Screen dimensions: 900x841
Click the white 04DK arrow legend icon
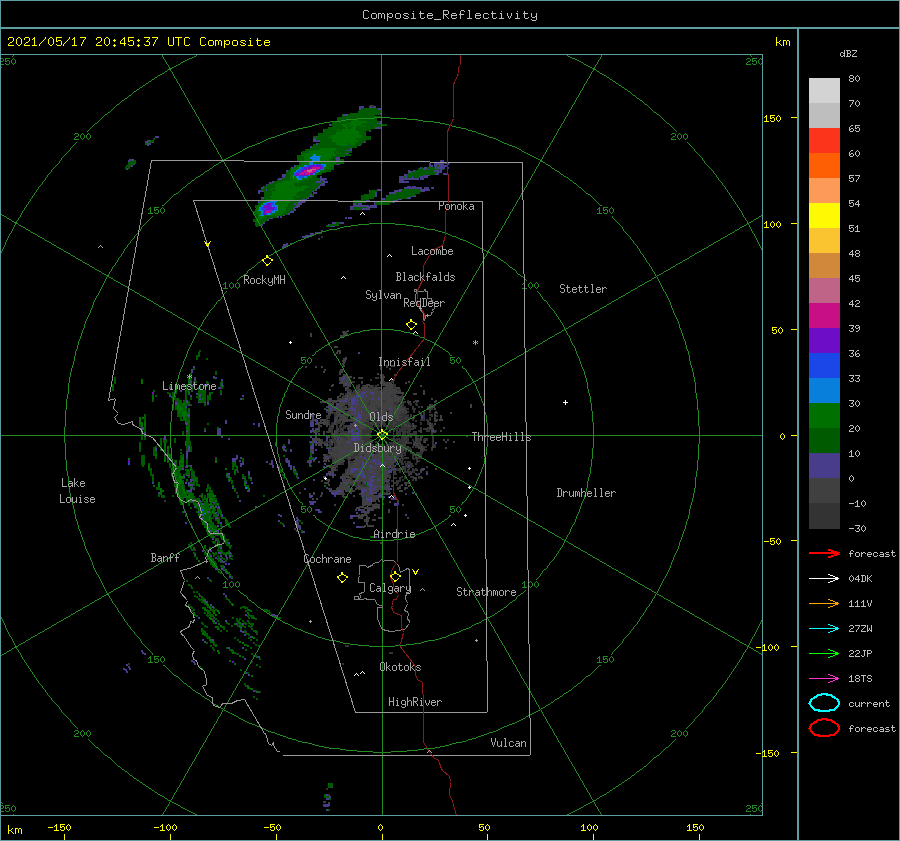(824, 578)
